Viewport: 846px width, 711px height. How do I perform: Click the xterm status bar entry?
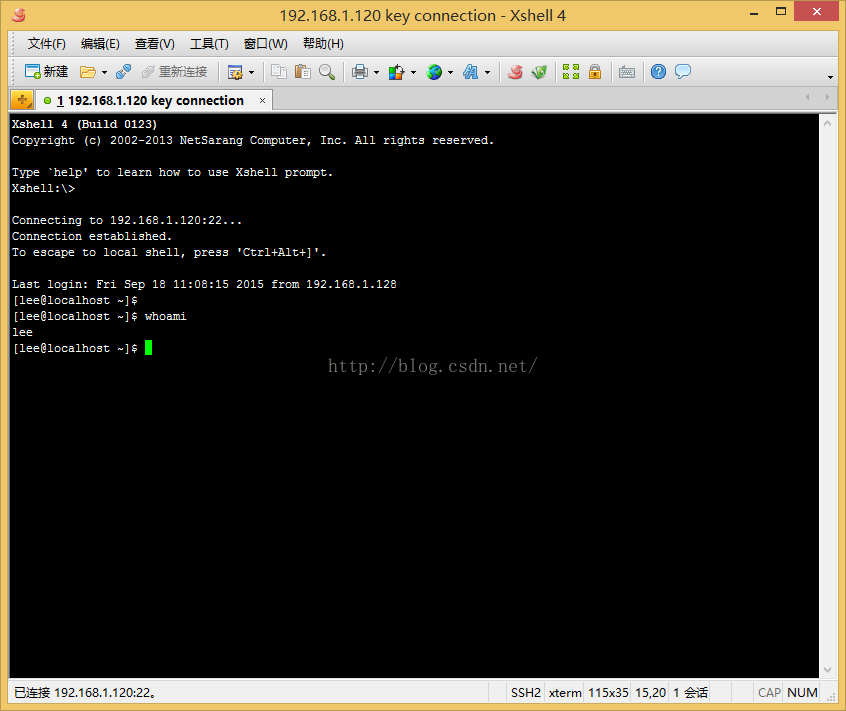click(x=565, y=693)
